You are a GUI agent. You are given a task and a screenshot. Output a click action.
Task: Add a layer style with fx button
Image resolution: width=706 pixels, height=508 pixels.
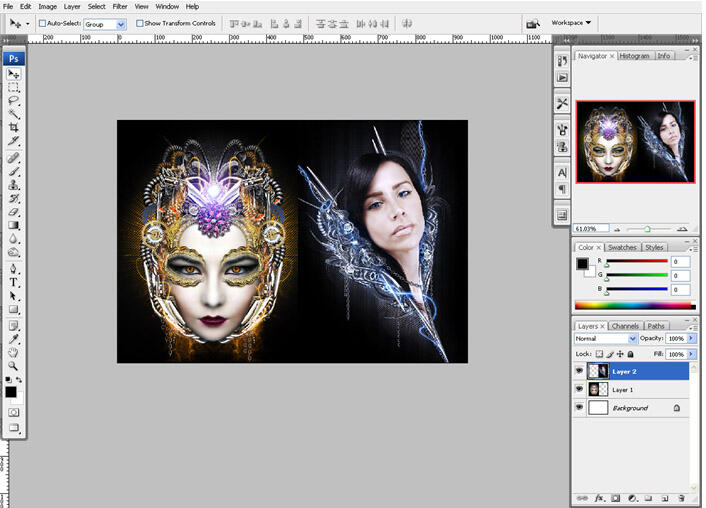599,498
